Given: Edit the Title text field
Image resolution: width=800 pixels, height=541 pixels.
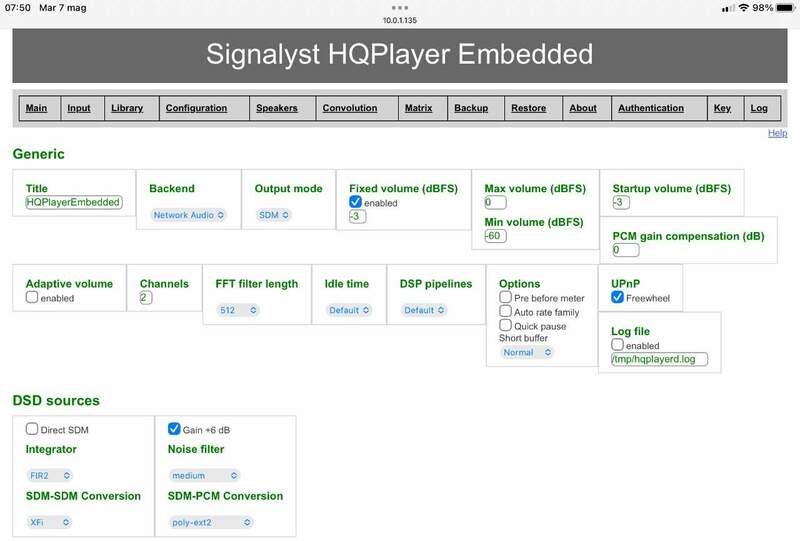Looking at the screenshot, I should 74,202.
